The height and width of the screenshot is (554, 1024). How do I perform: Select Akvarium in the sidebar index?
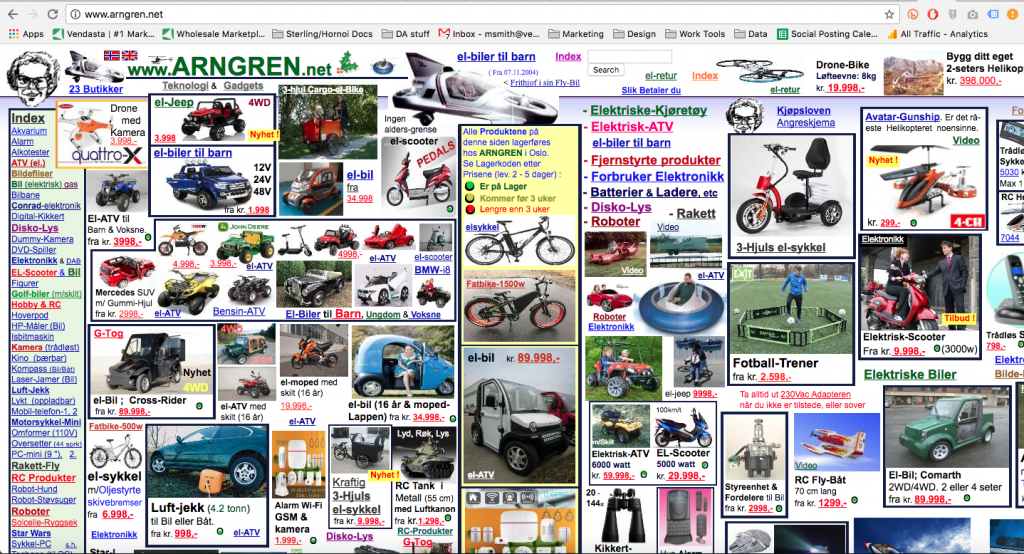click(29, 131)
